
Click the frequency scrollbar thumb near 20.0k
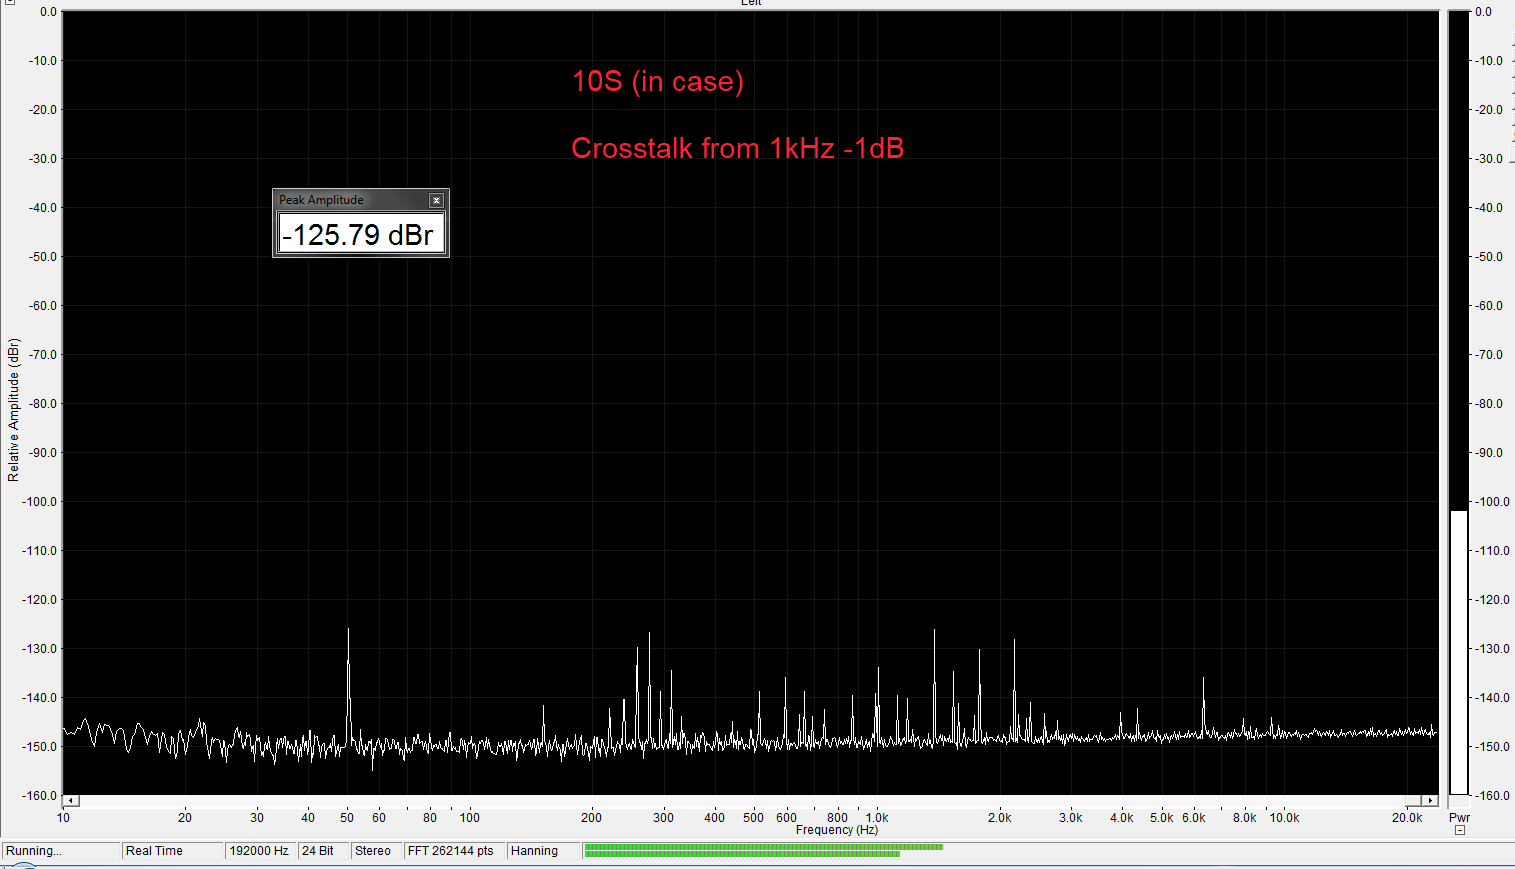pos(1414,801)
